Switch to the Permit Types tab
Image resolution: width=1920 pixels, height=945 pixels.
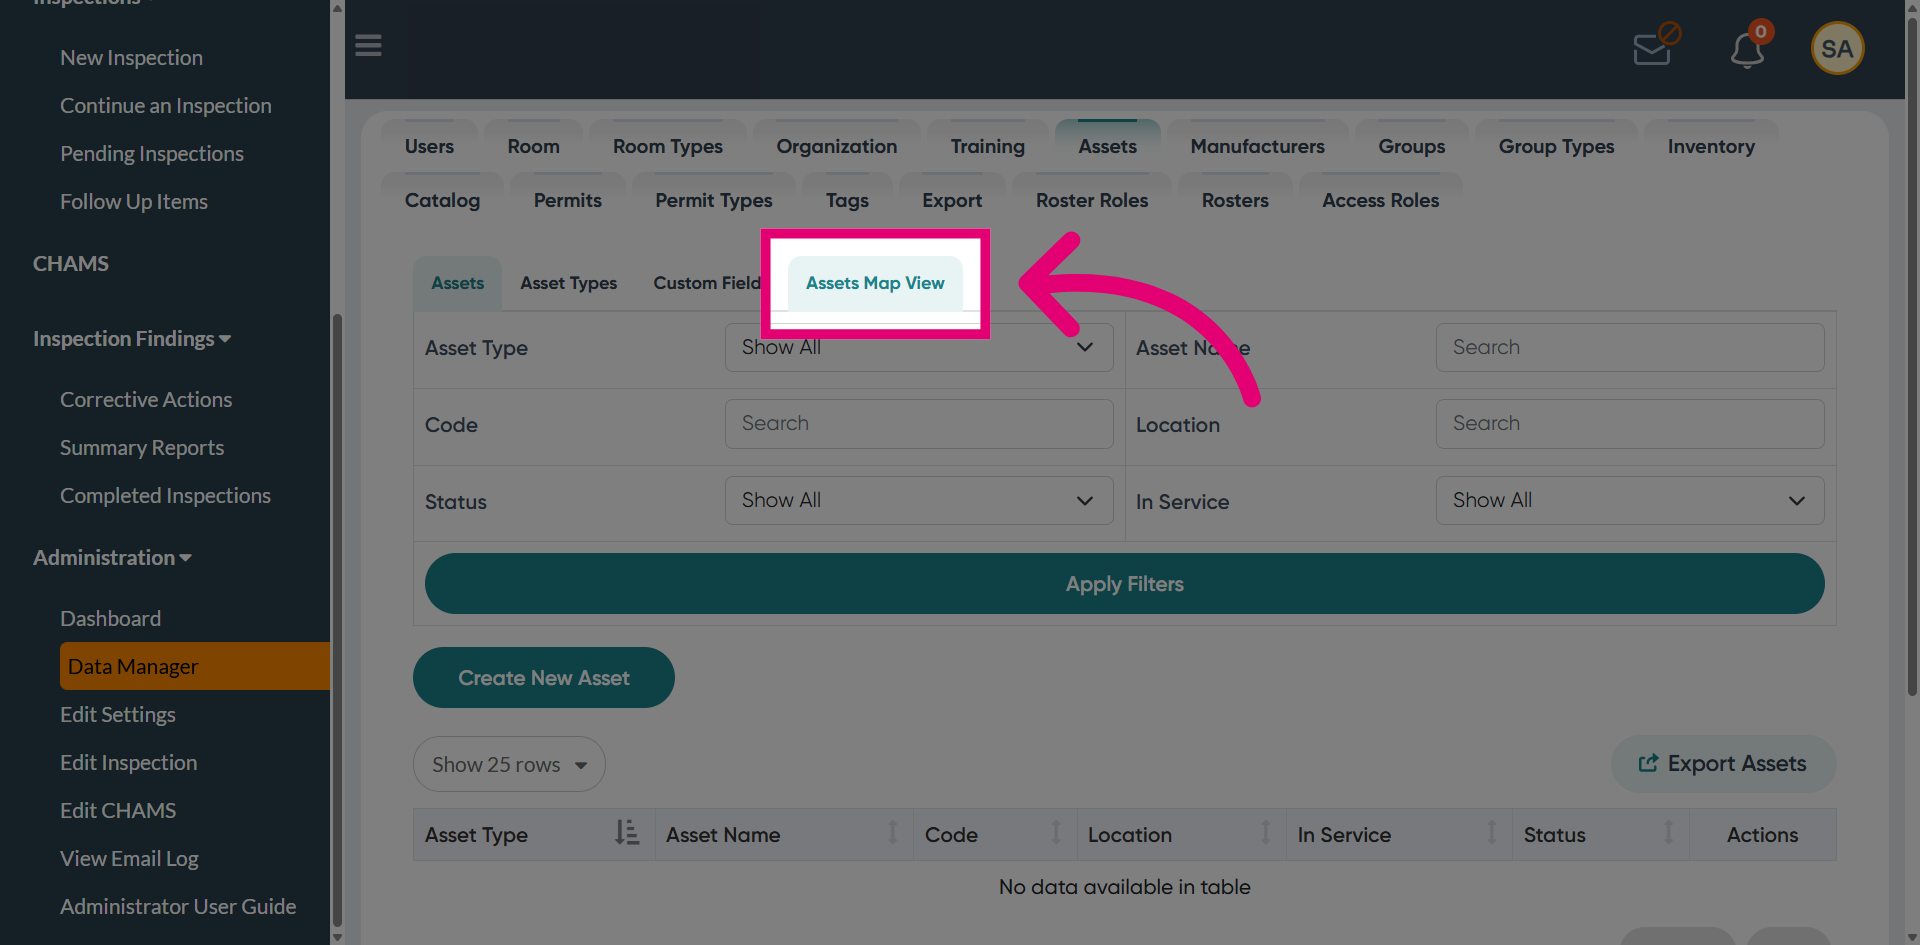coord(713,200)
